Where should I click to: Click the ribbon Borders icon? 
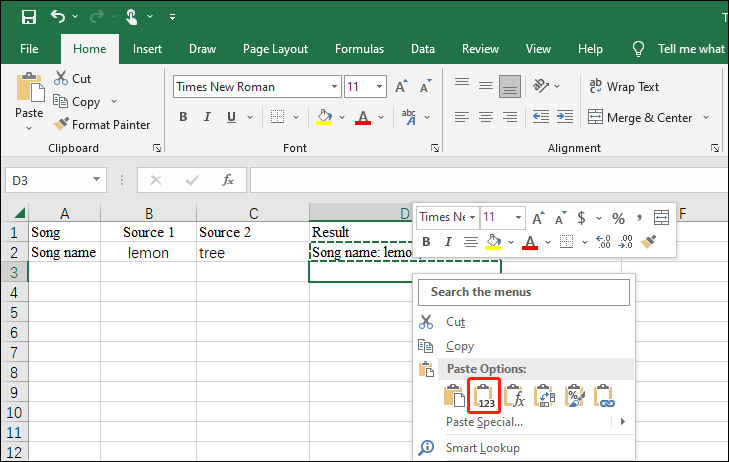278,117
